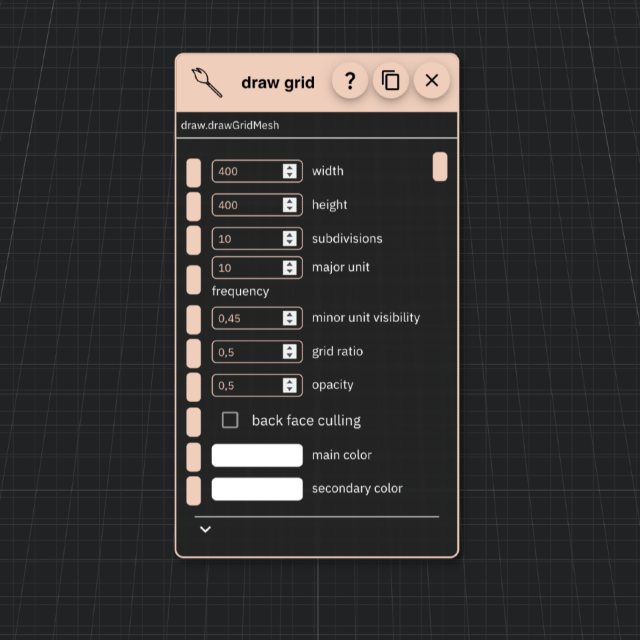Screen dimensions: 640x640
Task: Close the draw grid node
Action: click(x=432, y=80)
